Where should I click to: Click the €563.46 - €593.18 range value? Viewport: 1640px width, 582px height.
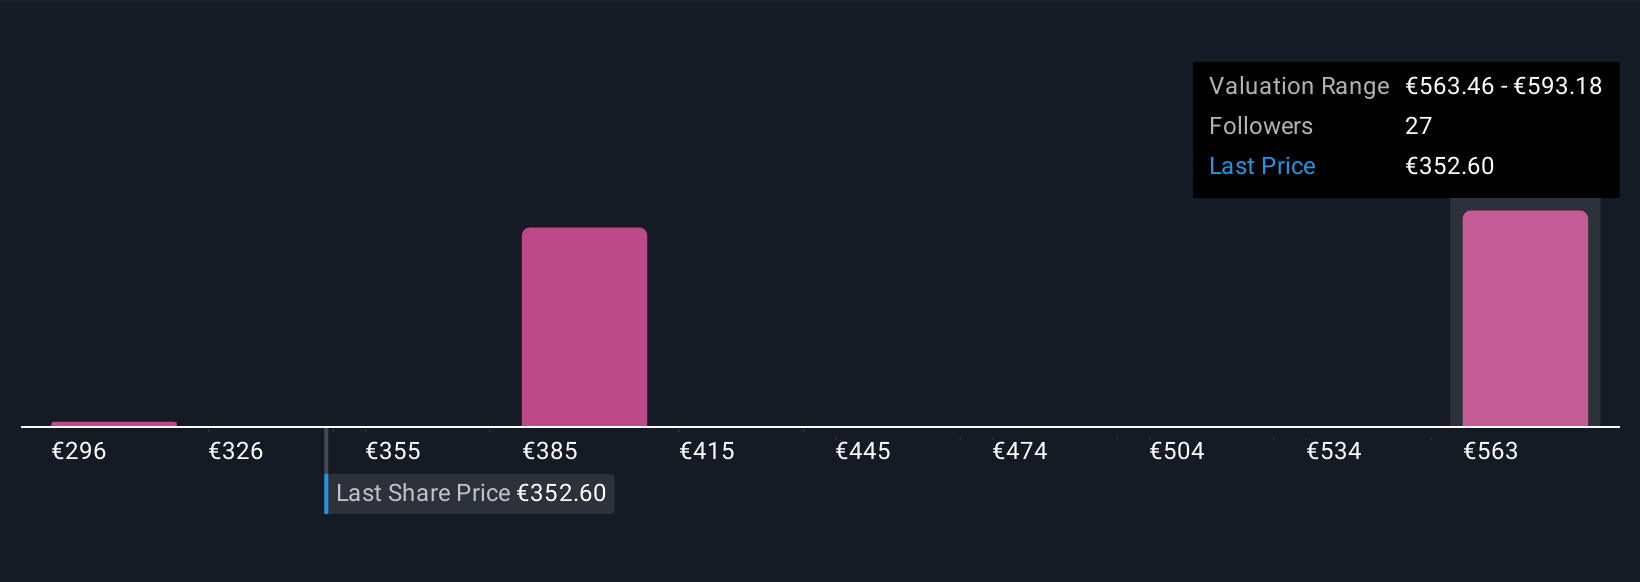click(x=1504, y=86)
